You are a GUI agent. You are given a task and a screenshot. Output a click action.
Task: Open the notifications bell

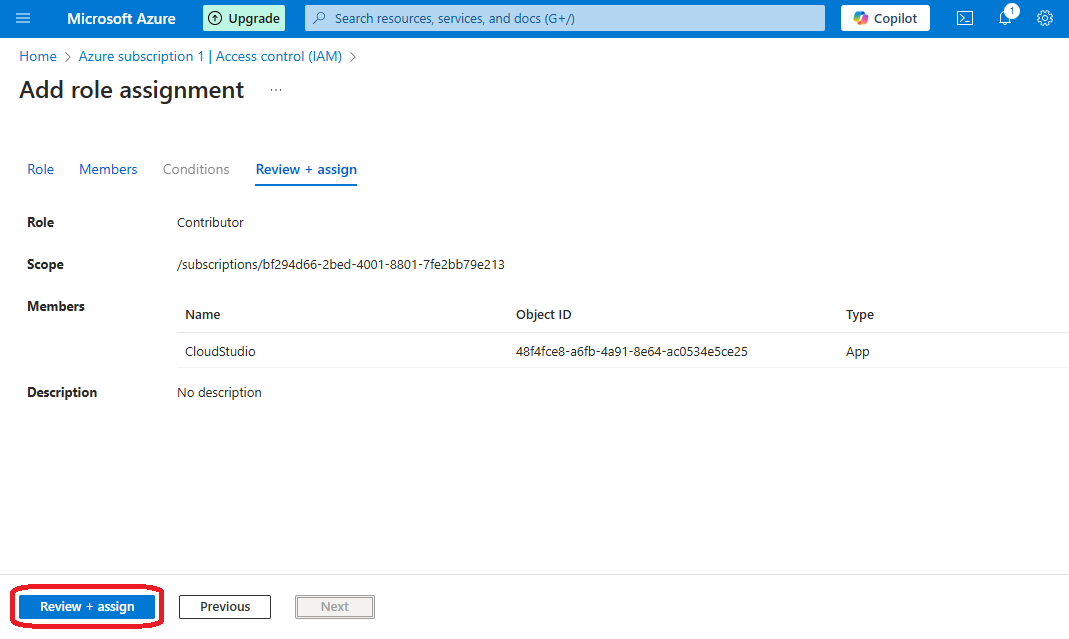point(1005,18)
